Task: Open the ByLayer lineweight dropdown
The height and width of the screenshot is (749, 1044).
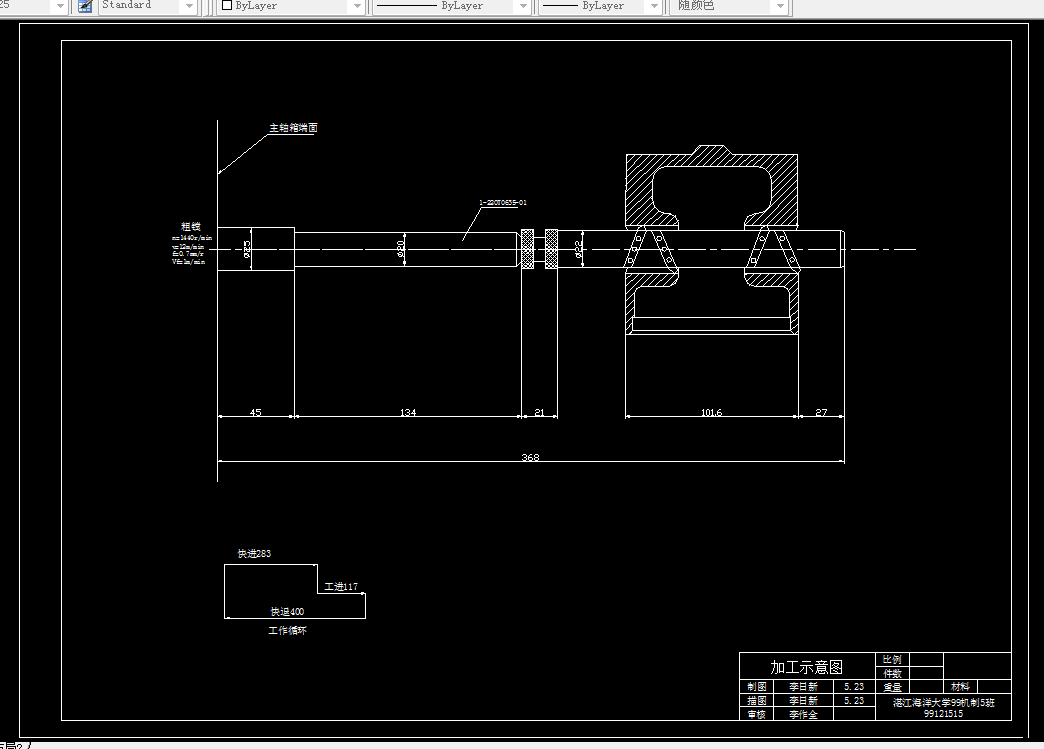Action: tap(654, 6)
